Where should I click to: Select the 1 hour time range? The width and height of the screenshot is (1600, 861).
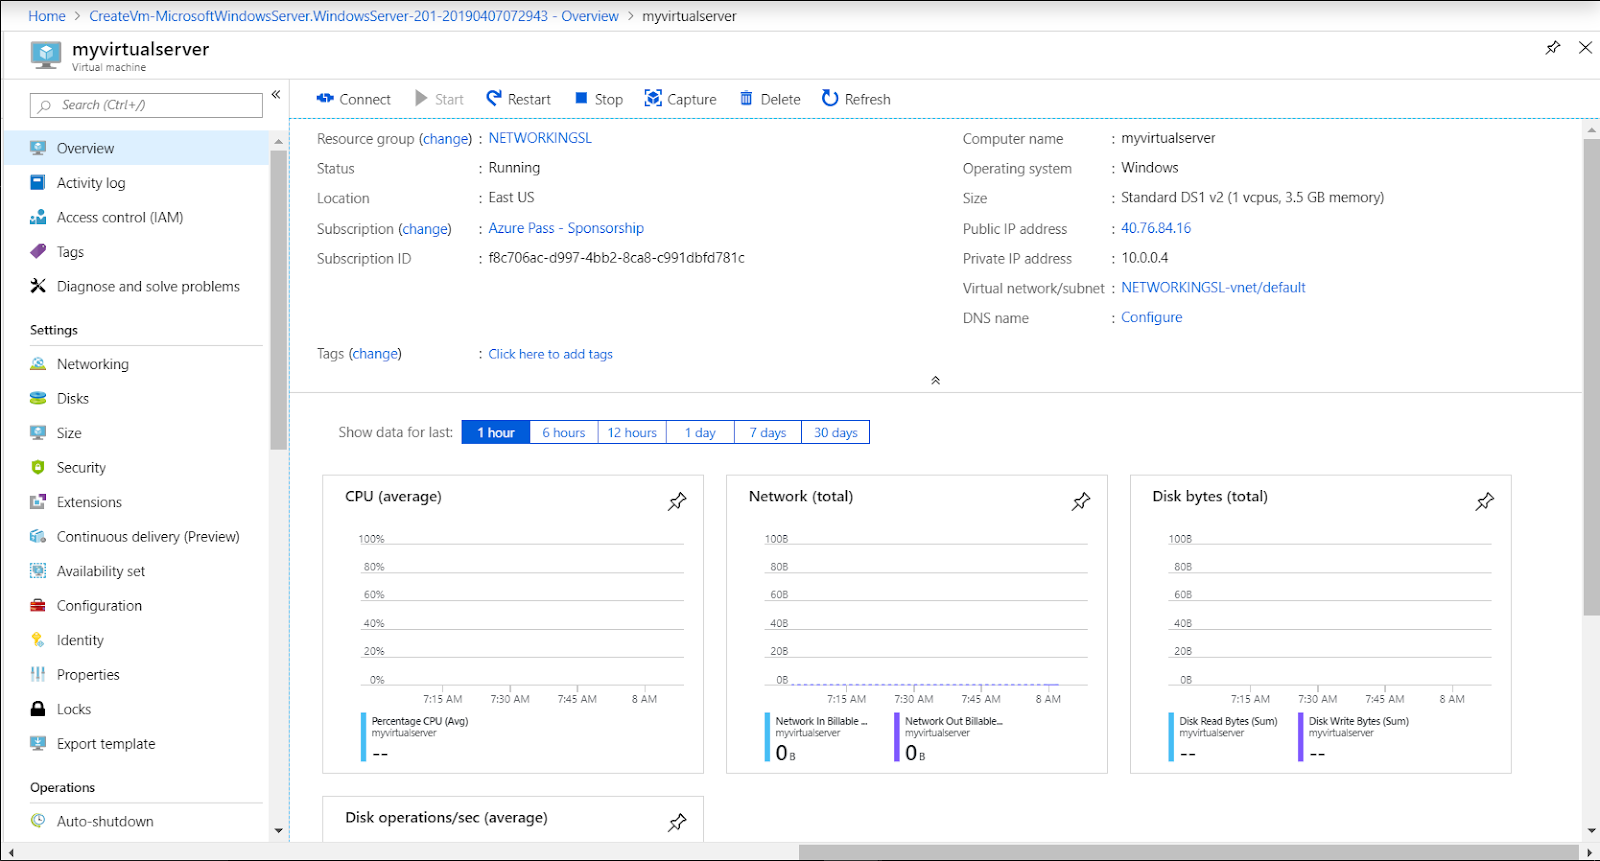click(x=496, y=432)
